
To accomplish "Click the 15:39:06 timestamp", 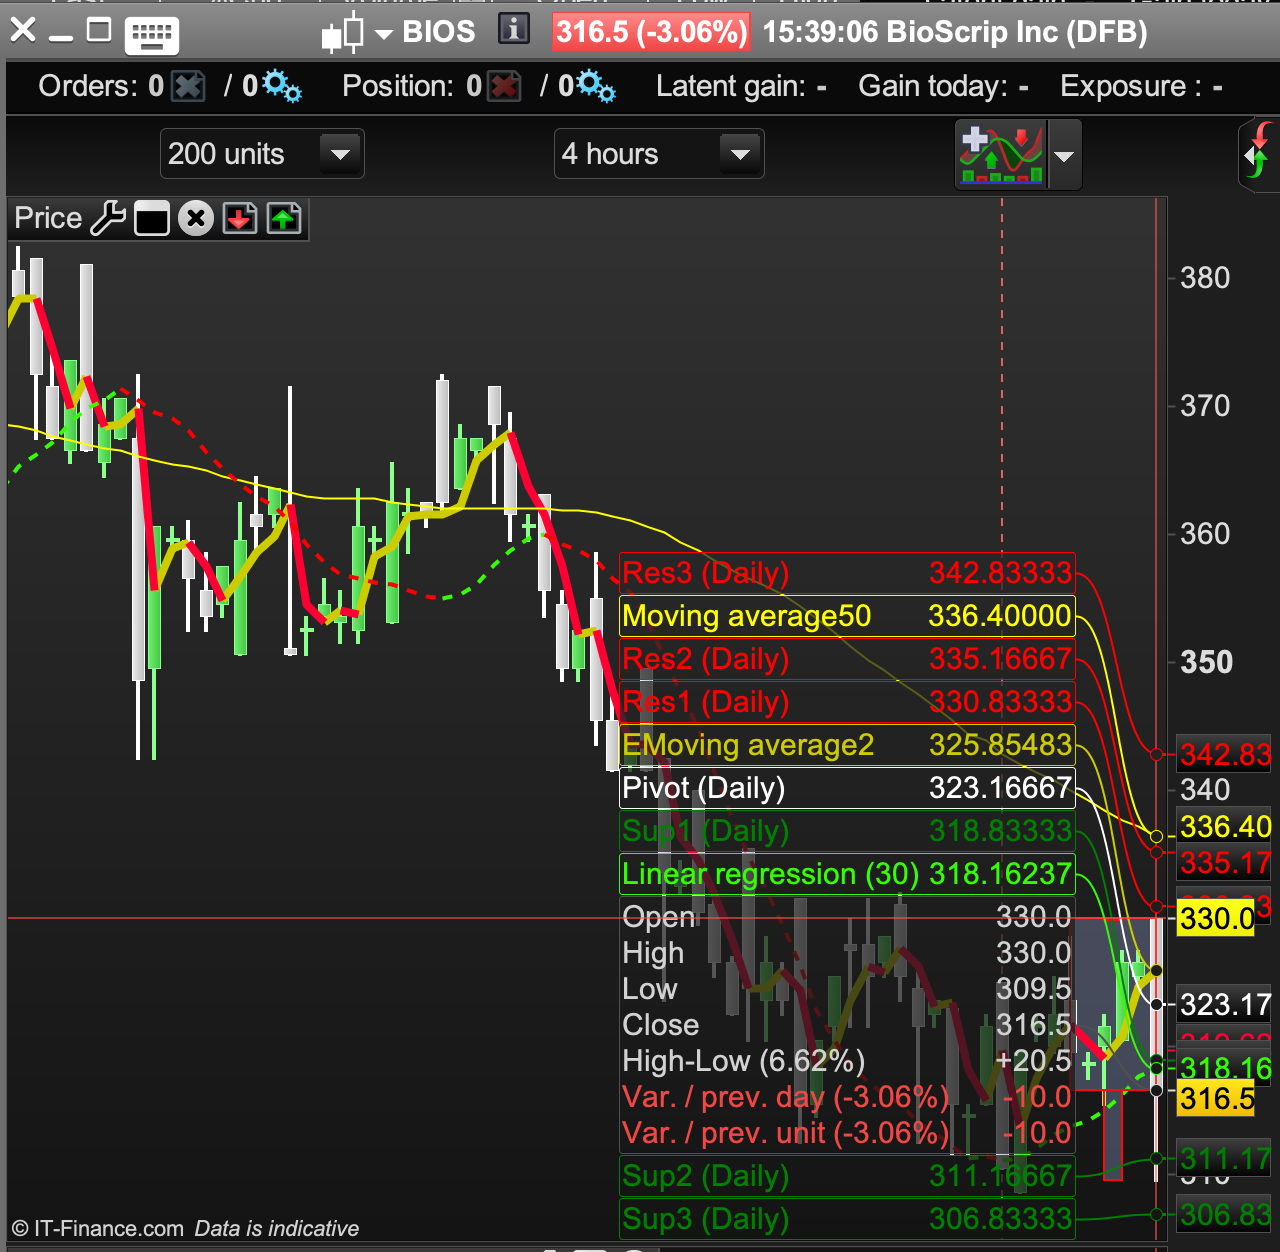I will pyautogui.click(x=820, y=32).
